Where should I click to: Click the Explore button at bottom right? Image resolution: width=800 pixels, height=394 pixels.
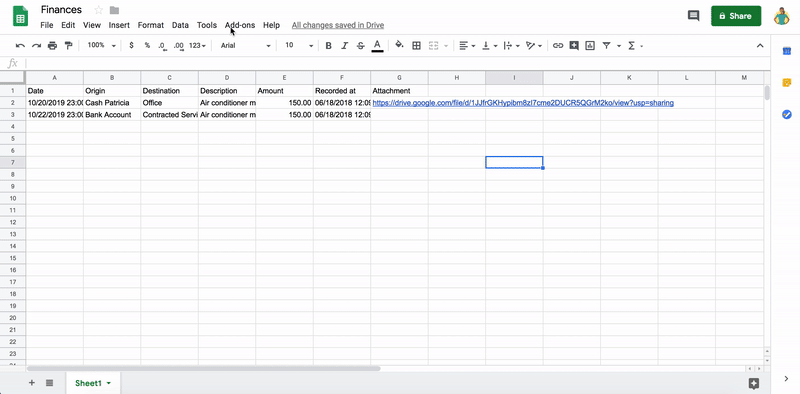coord(754,383)
